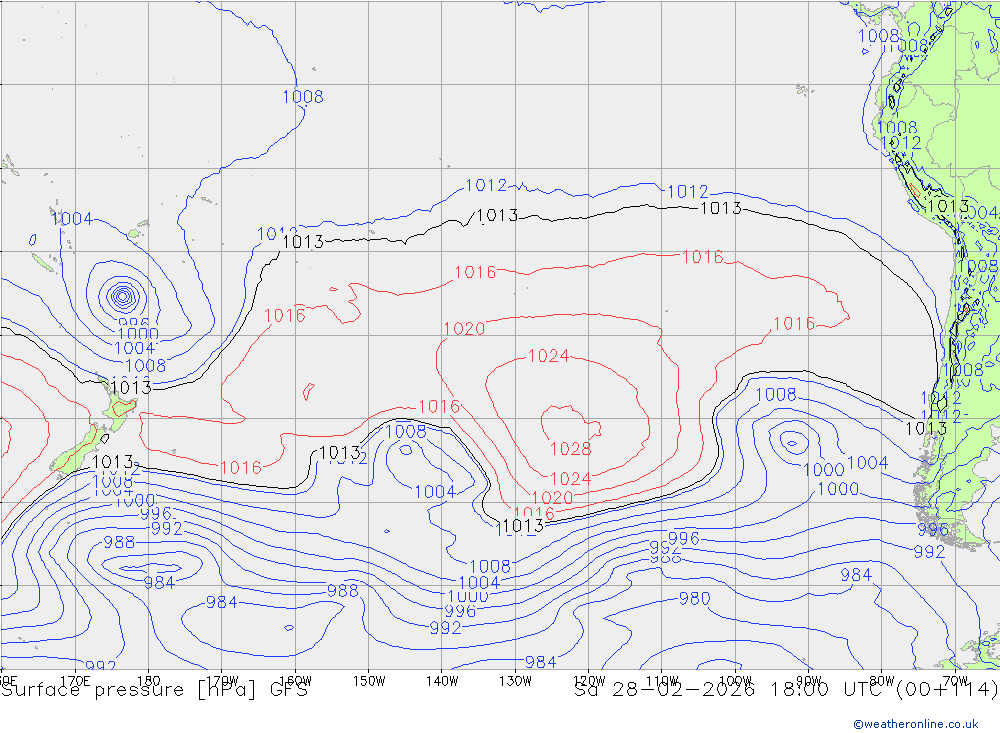This screenshot has width=1000, height=733.
Task: Select the 170W longitude axis label
Action: 222,681
